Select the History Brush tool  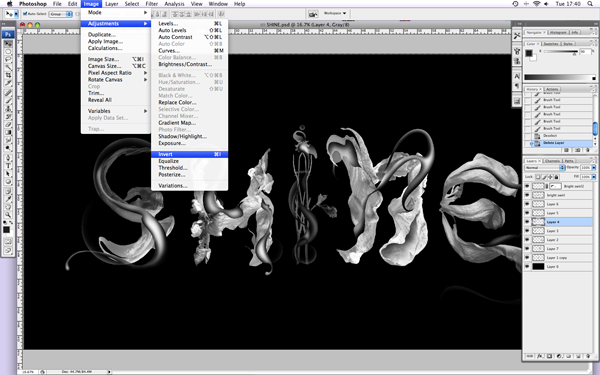pyautogui.click(x=8, y=116)
